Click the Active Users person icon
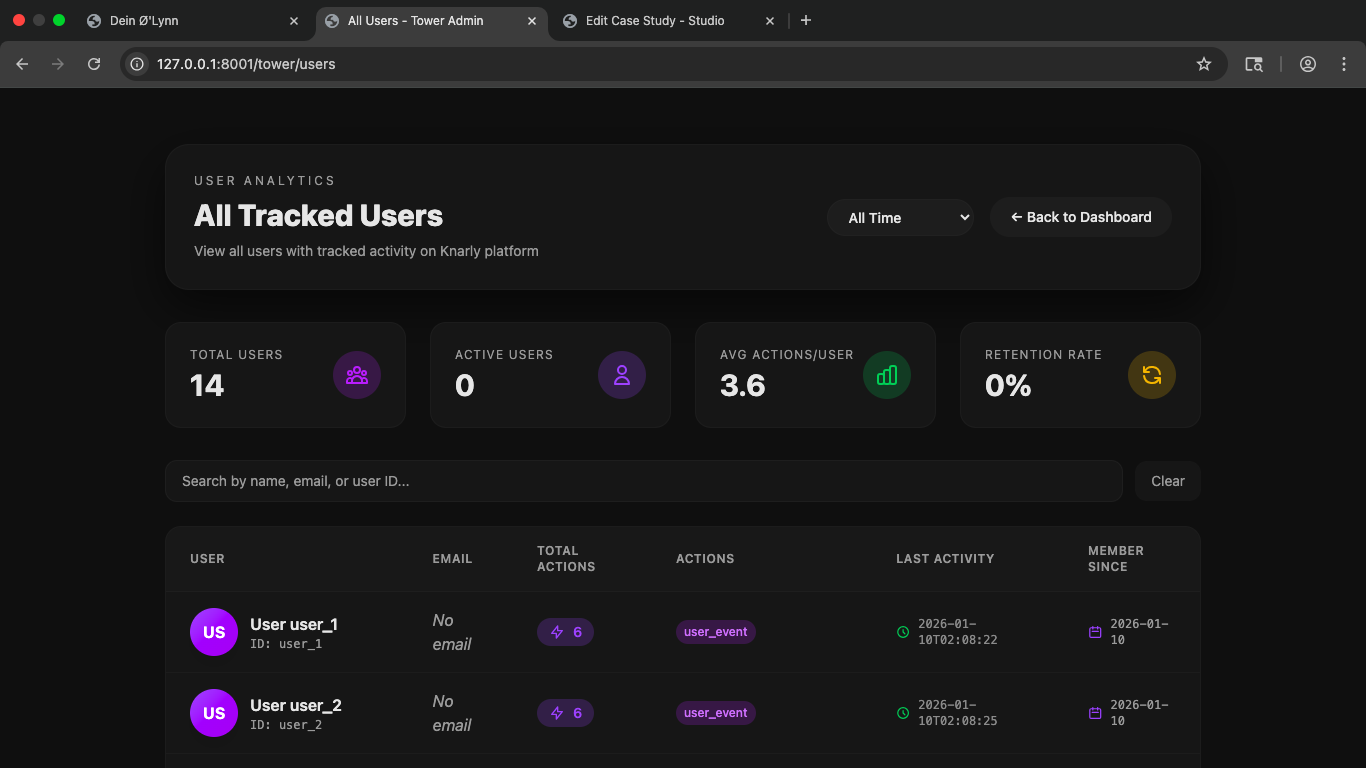The height and width of the screenshot is (768, 1366). [622, 375]
